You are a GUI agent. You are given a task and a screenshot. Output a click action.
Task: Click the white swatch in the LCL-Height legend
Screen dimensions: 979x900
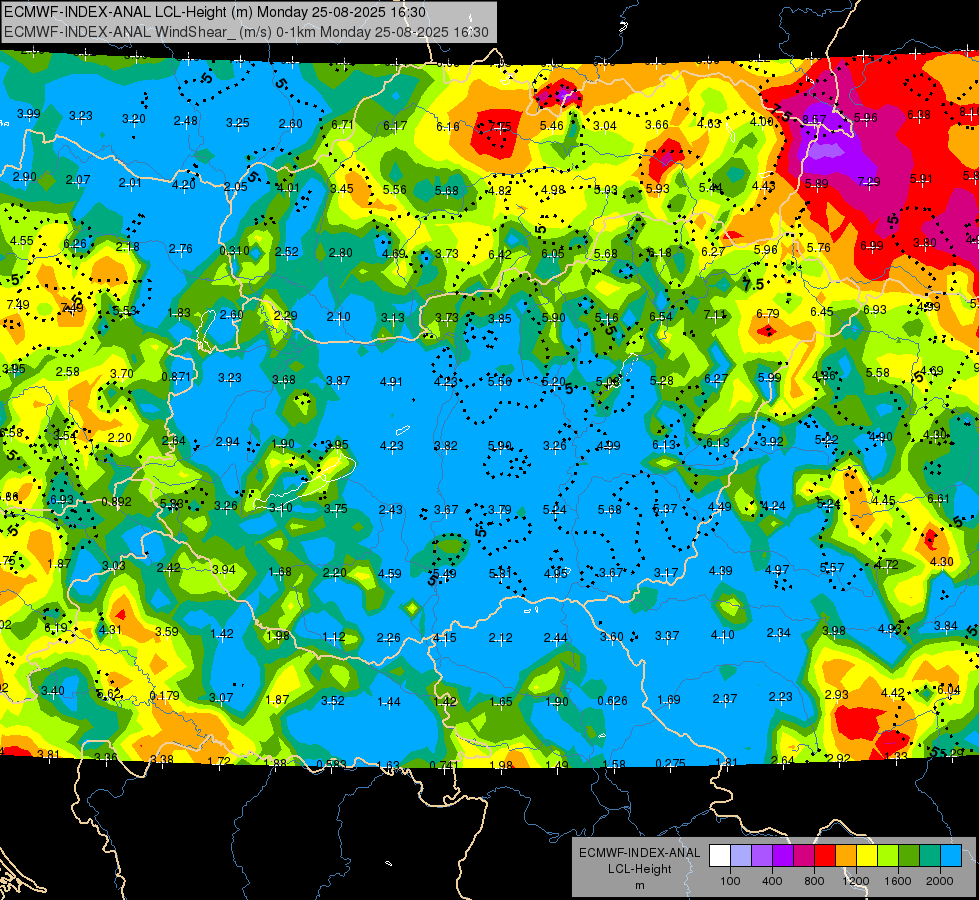tap(720, 856)
